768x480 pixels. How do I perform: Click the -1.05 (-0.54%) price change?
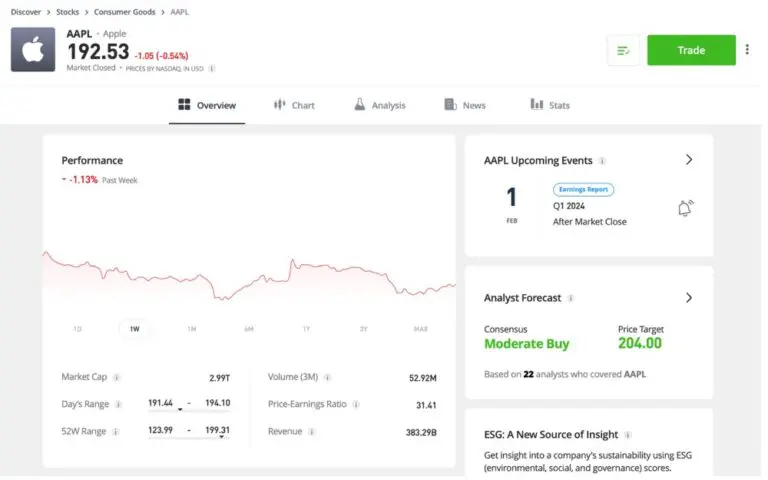tap(161, 56)
